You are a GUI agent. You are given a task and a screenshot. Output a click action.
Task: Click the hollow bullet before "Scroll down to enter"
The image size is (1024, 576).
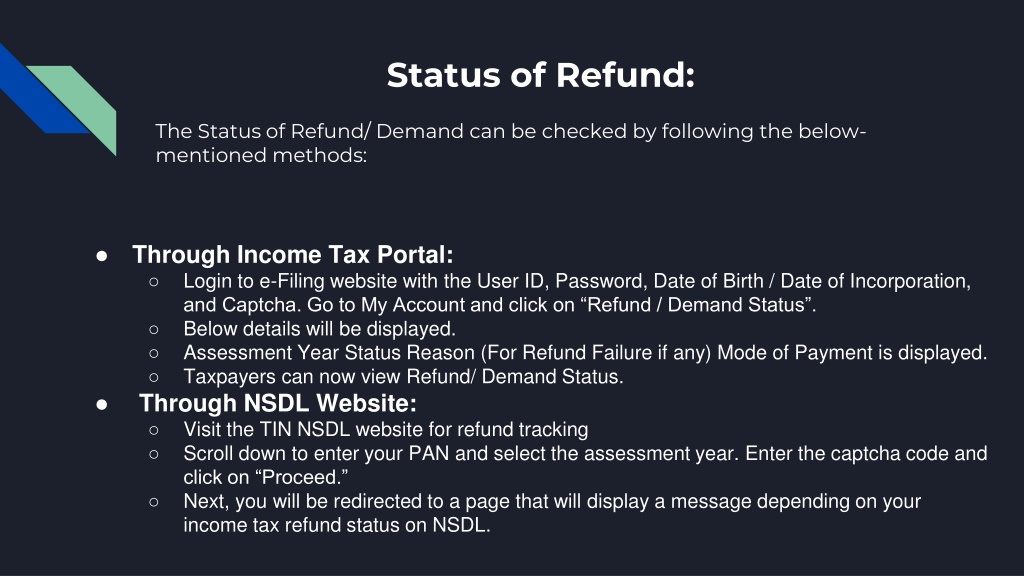(154, 454)
